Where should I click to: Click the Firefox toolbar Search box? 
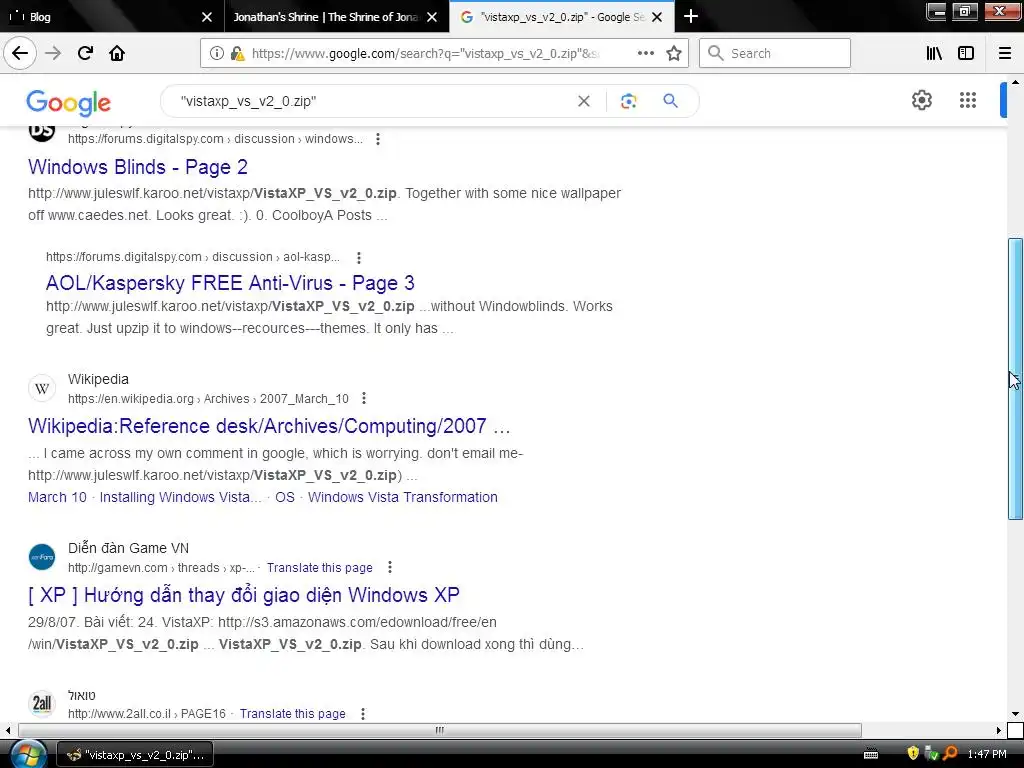coord(775,53)
